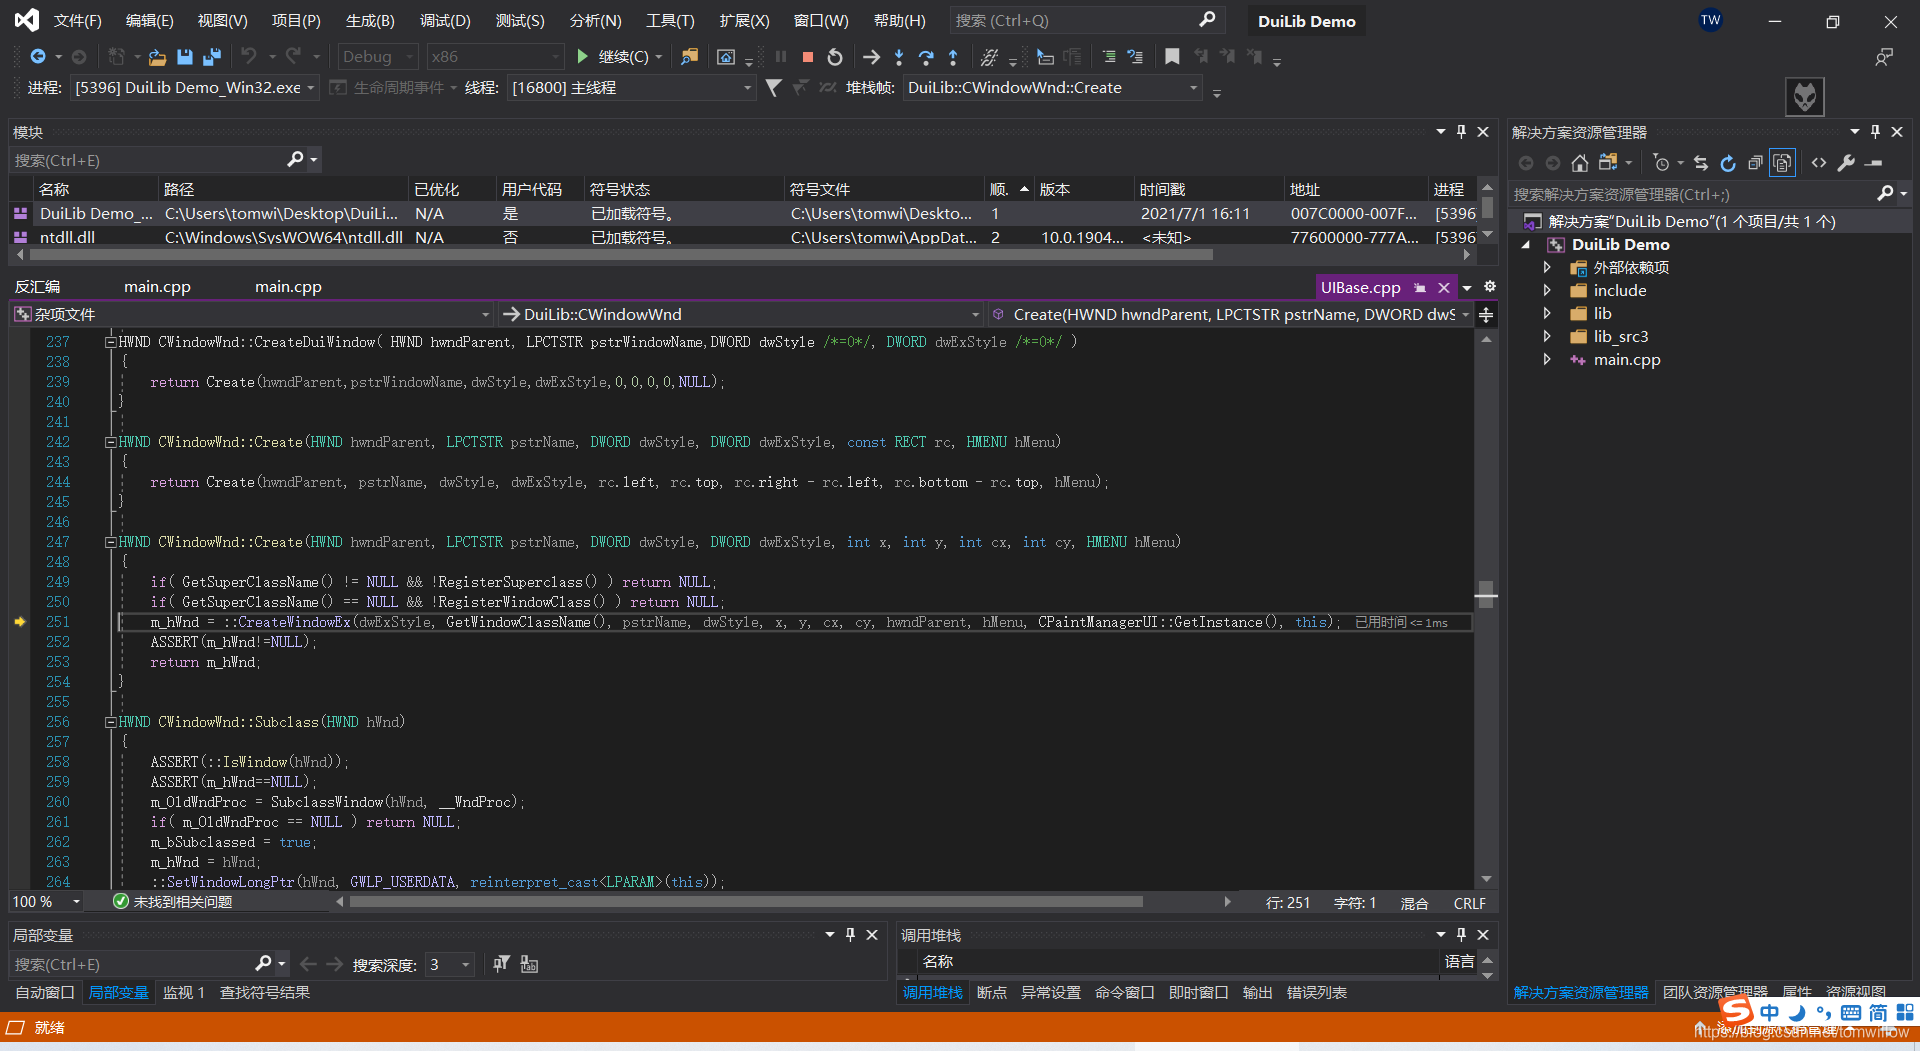Open the stack frame (堆栈帧) dropdown
Viewport: 1920px width, 1051px height.
coord(1052,88)
